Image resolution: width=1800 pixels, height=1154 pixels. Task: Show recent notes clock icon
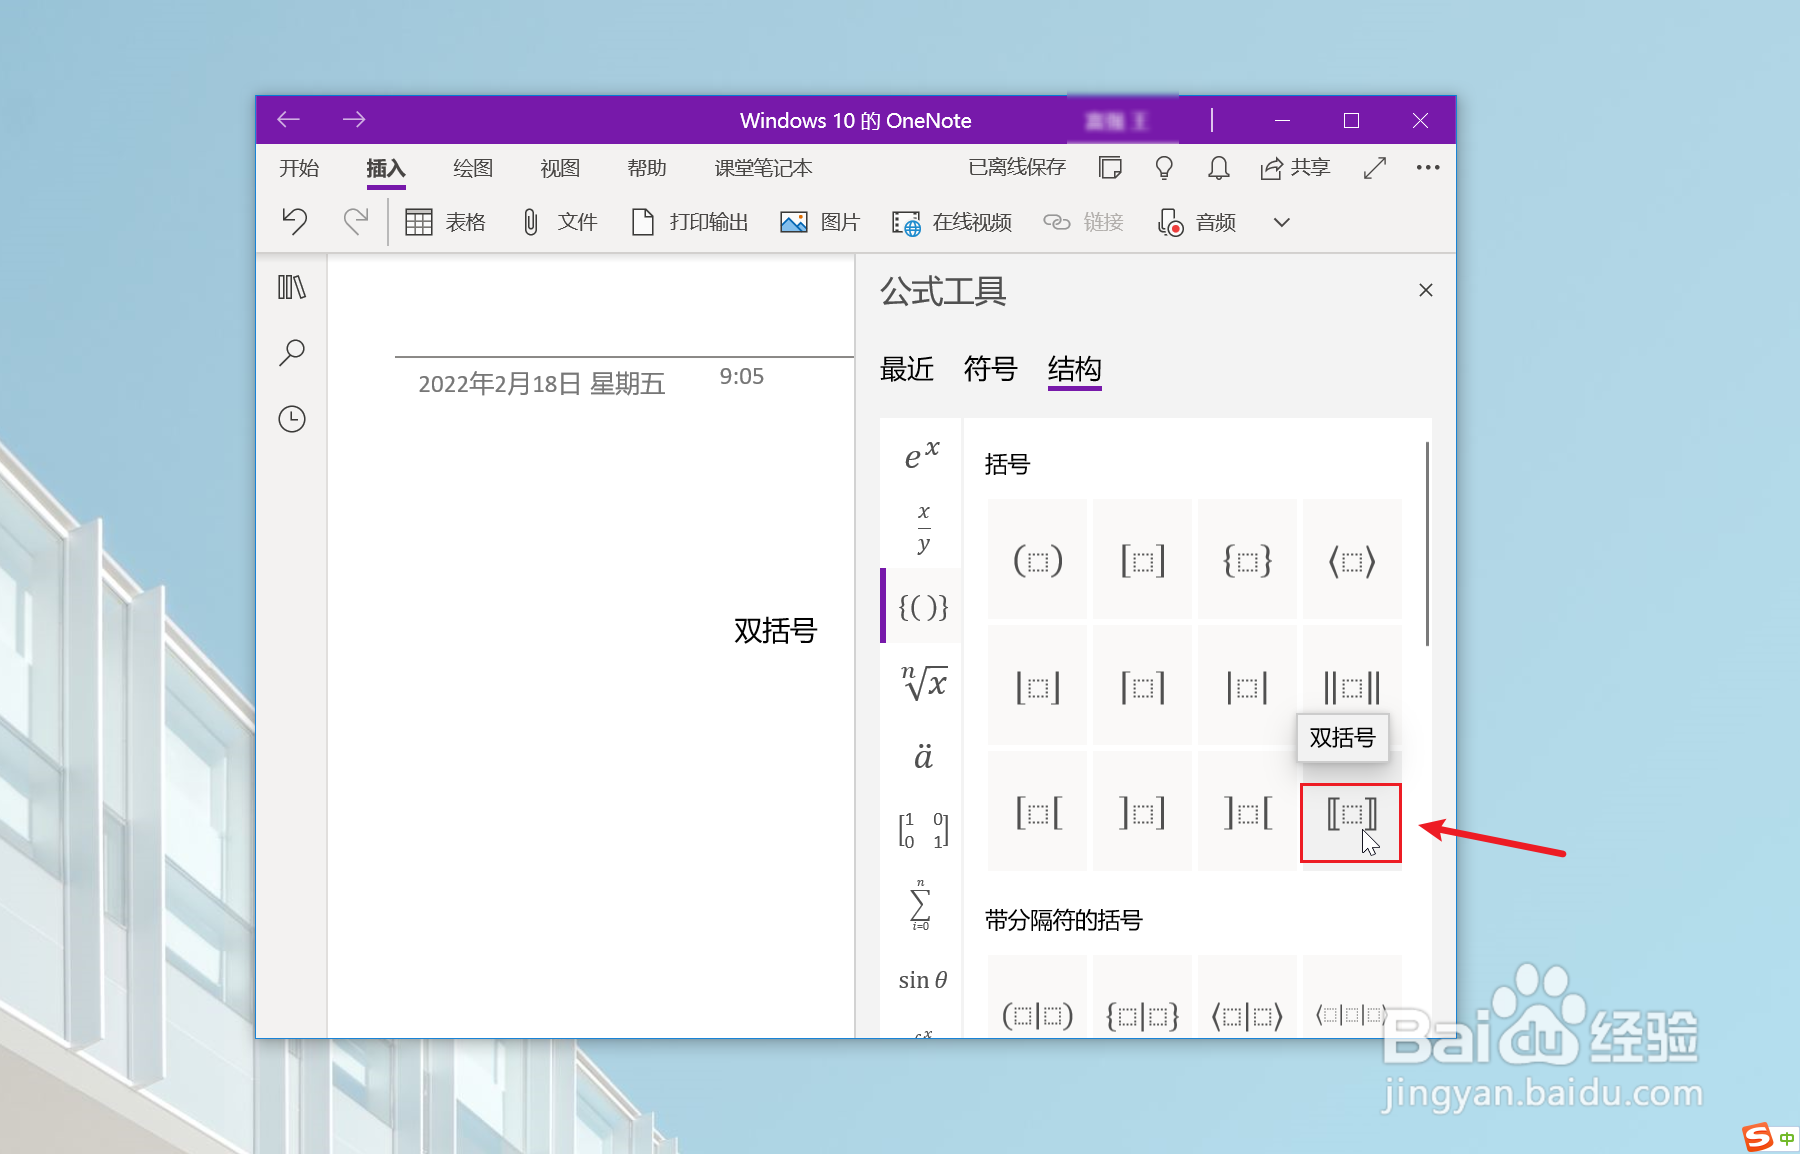pos(292,419)
